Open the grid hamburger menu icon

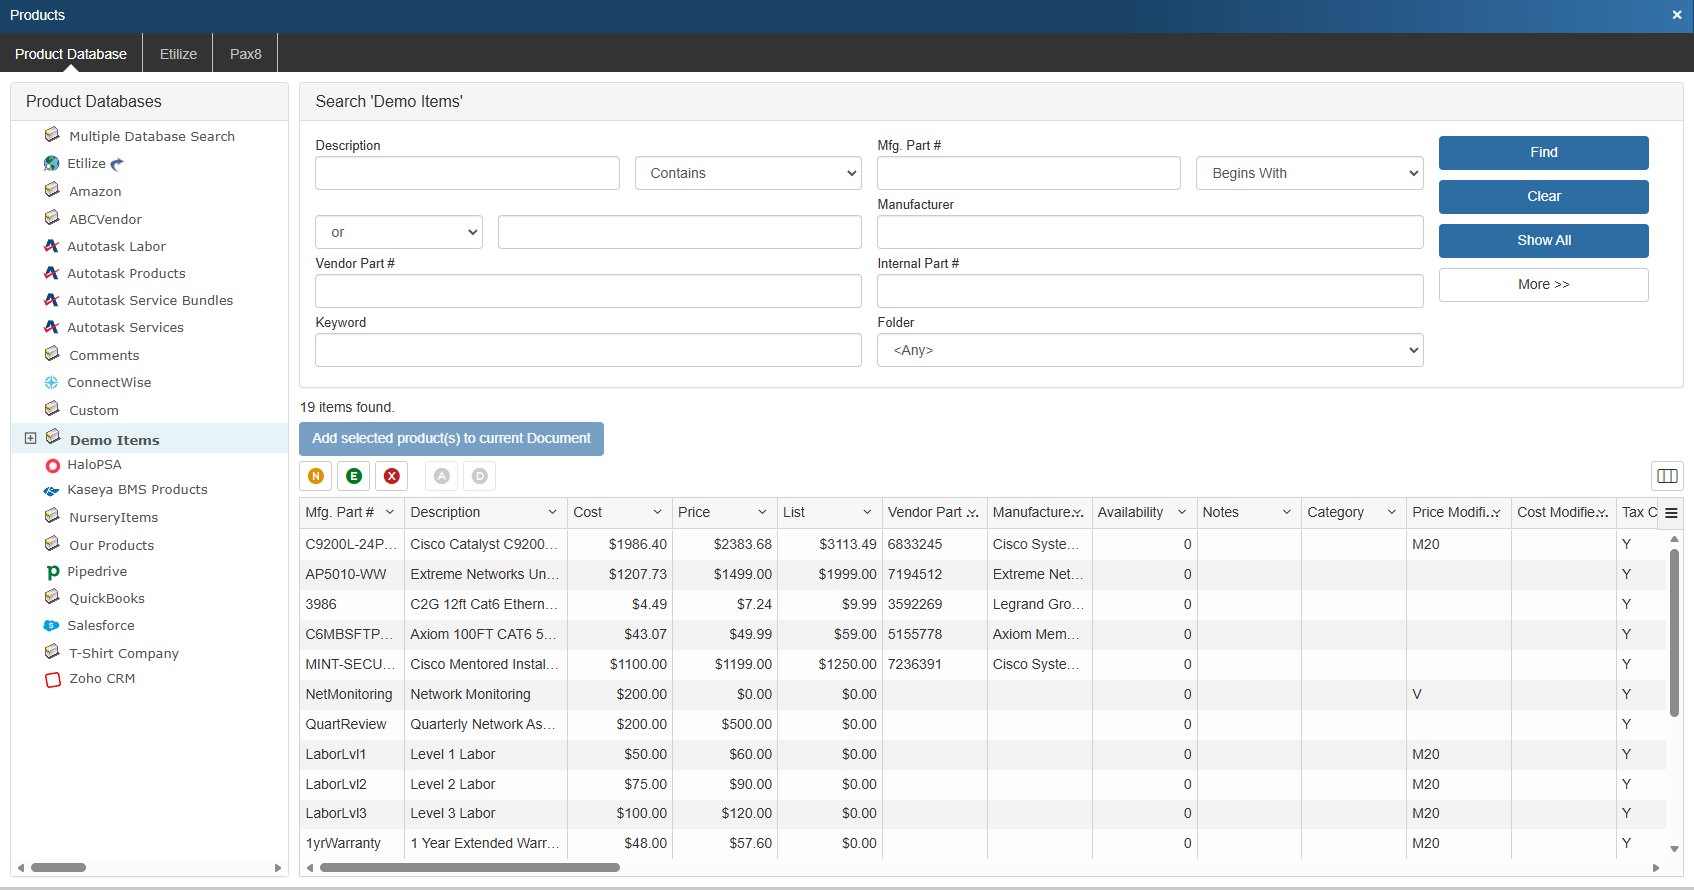(1671, 513)
